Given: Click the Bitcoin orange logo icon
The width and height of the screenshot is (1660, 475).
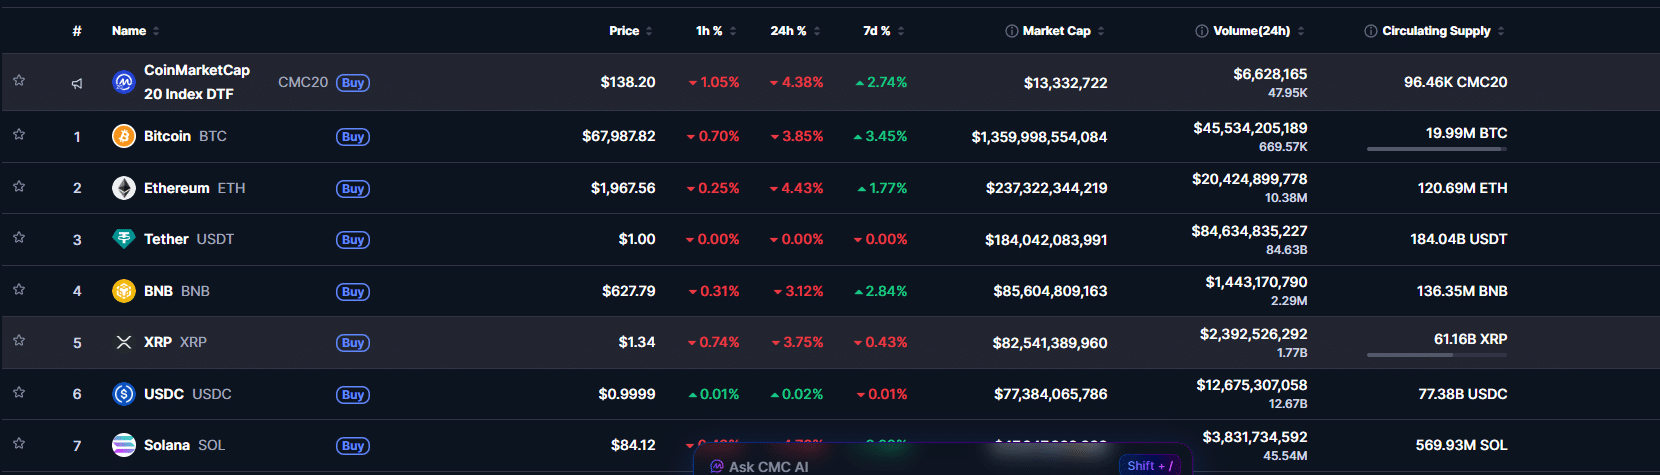Looking at the screenshot, I should 124,136.
